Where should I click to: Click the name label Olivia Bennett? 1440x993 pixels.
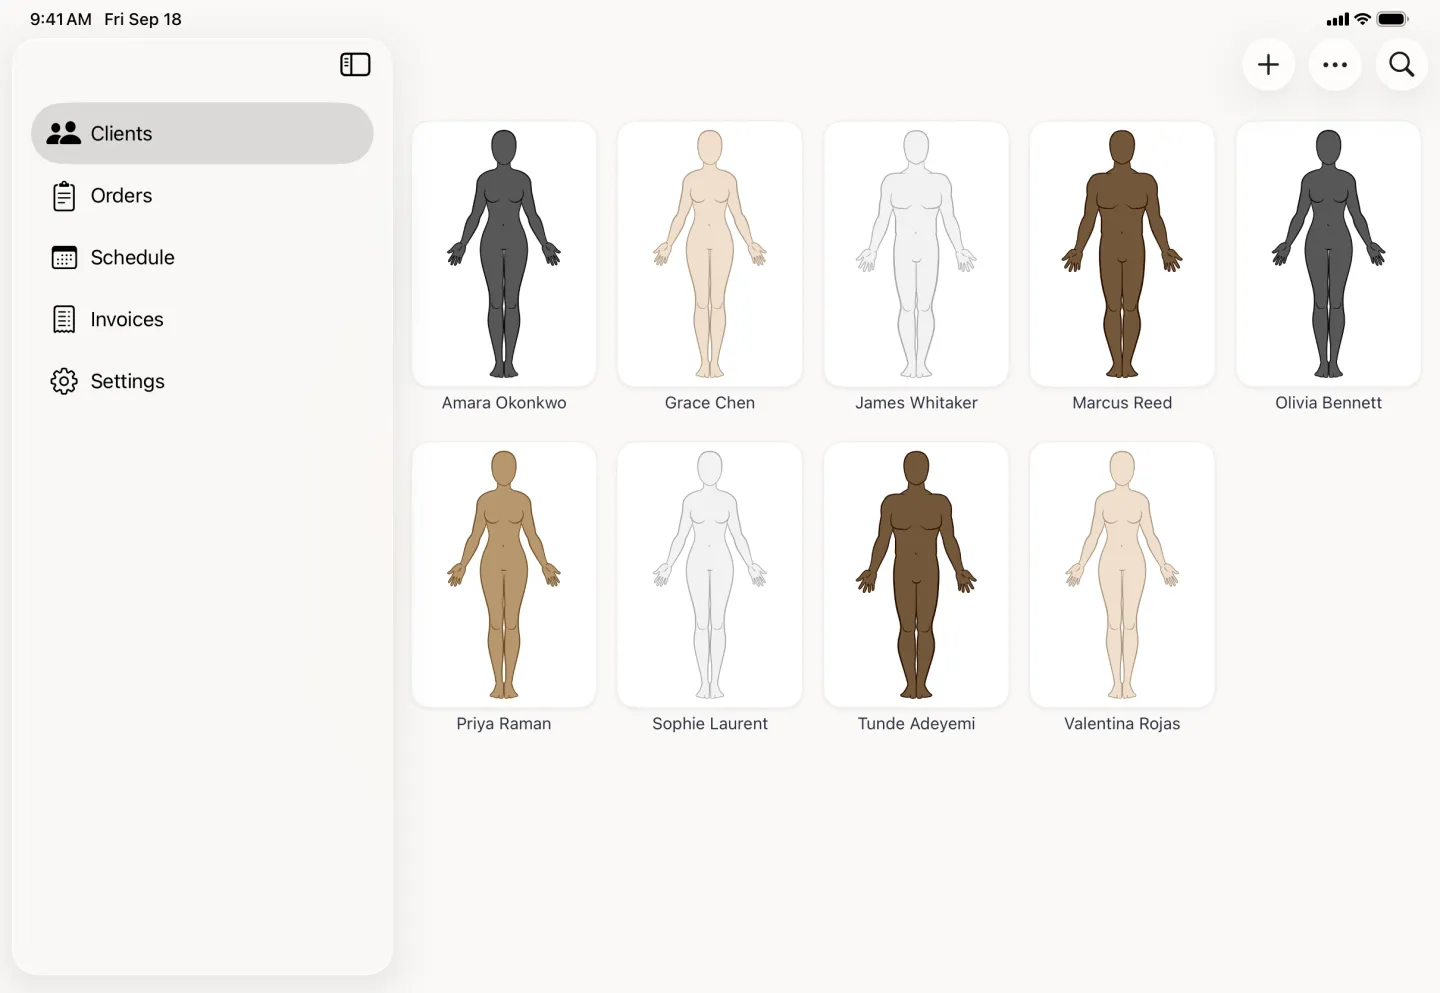[1328, 403]
